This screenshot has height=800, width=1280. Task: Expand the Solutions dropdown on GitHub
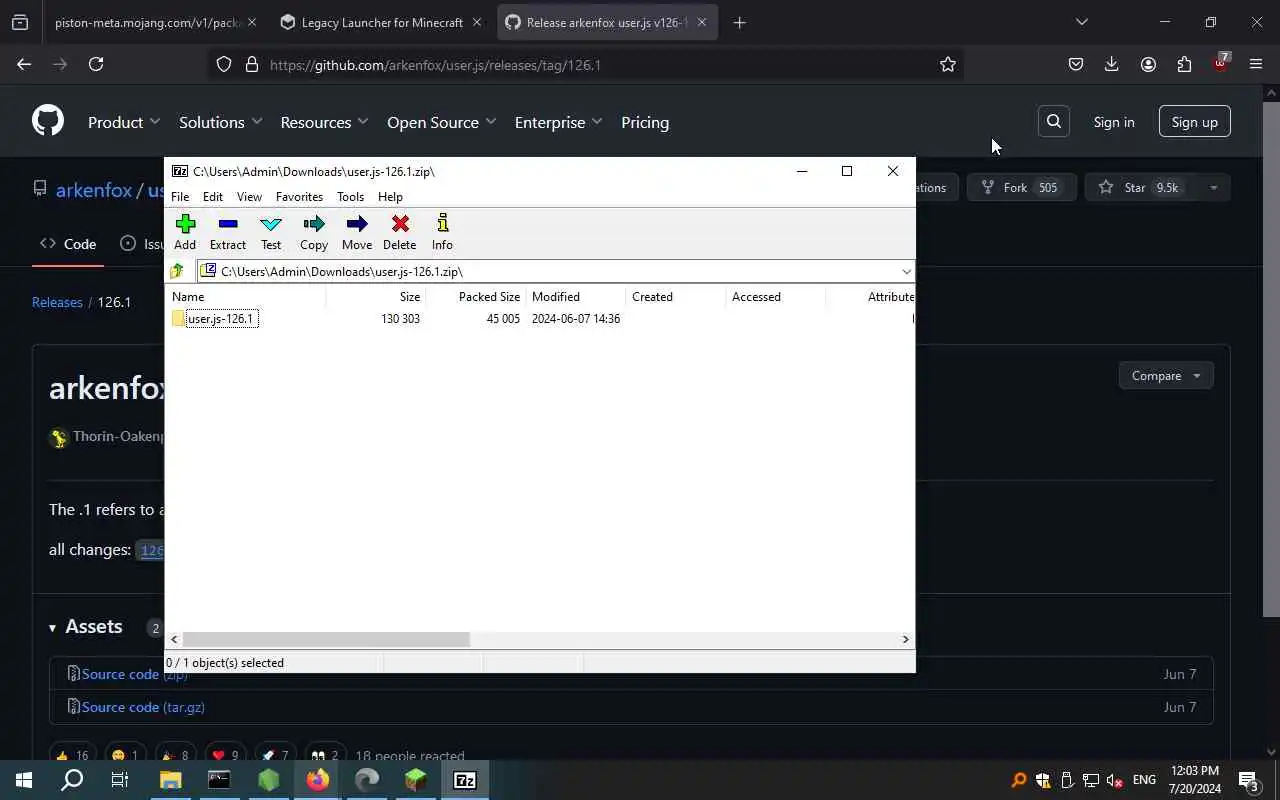[220, 122]
